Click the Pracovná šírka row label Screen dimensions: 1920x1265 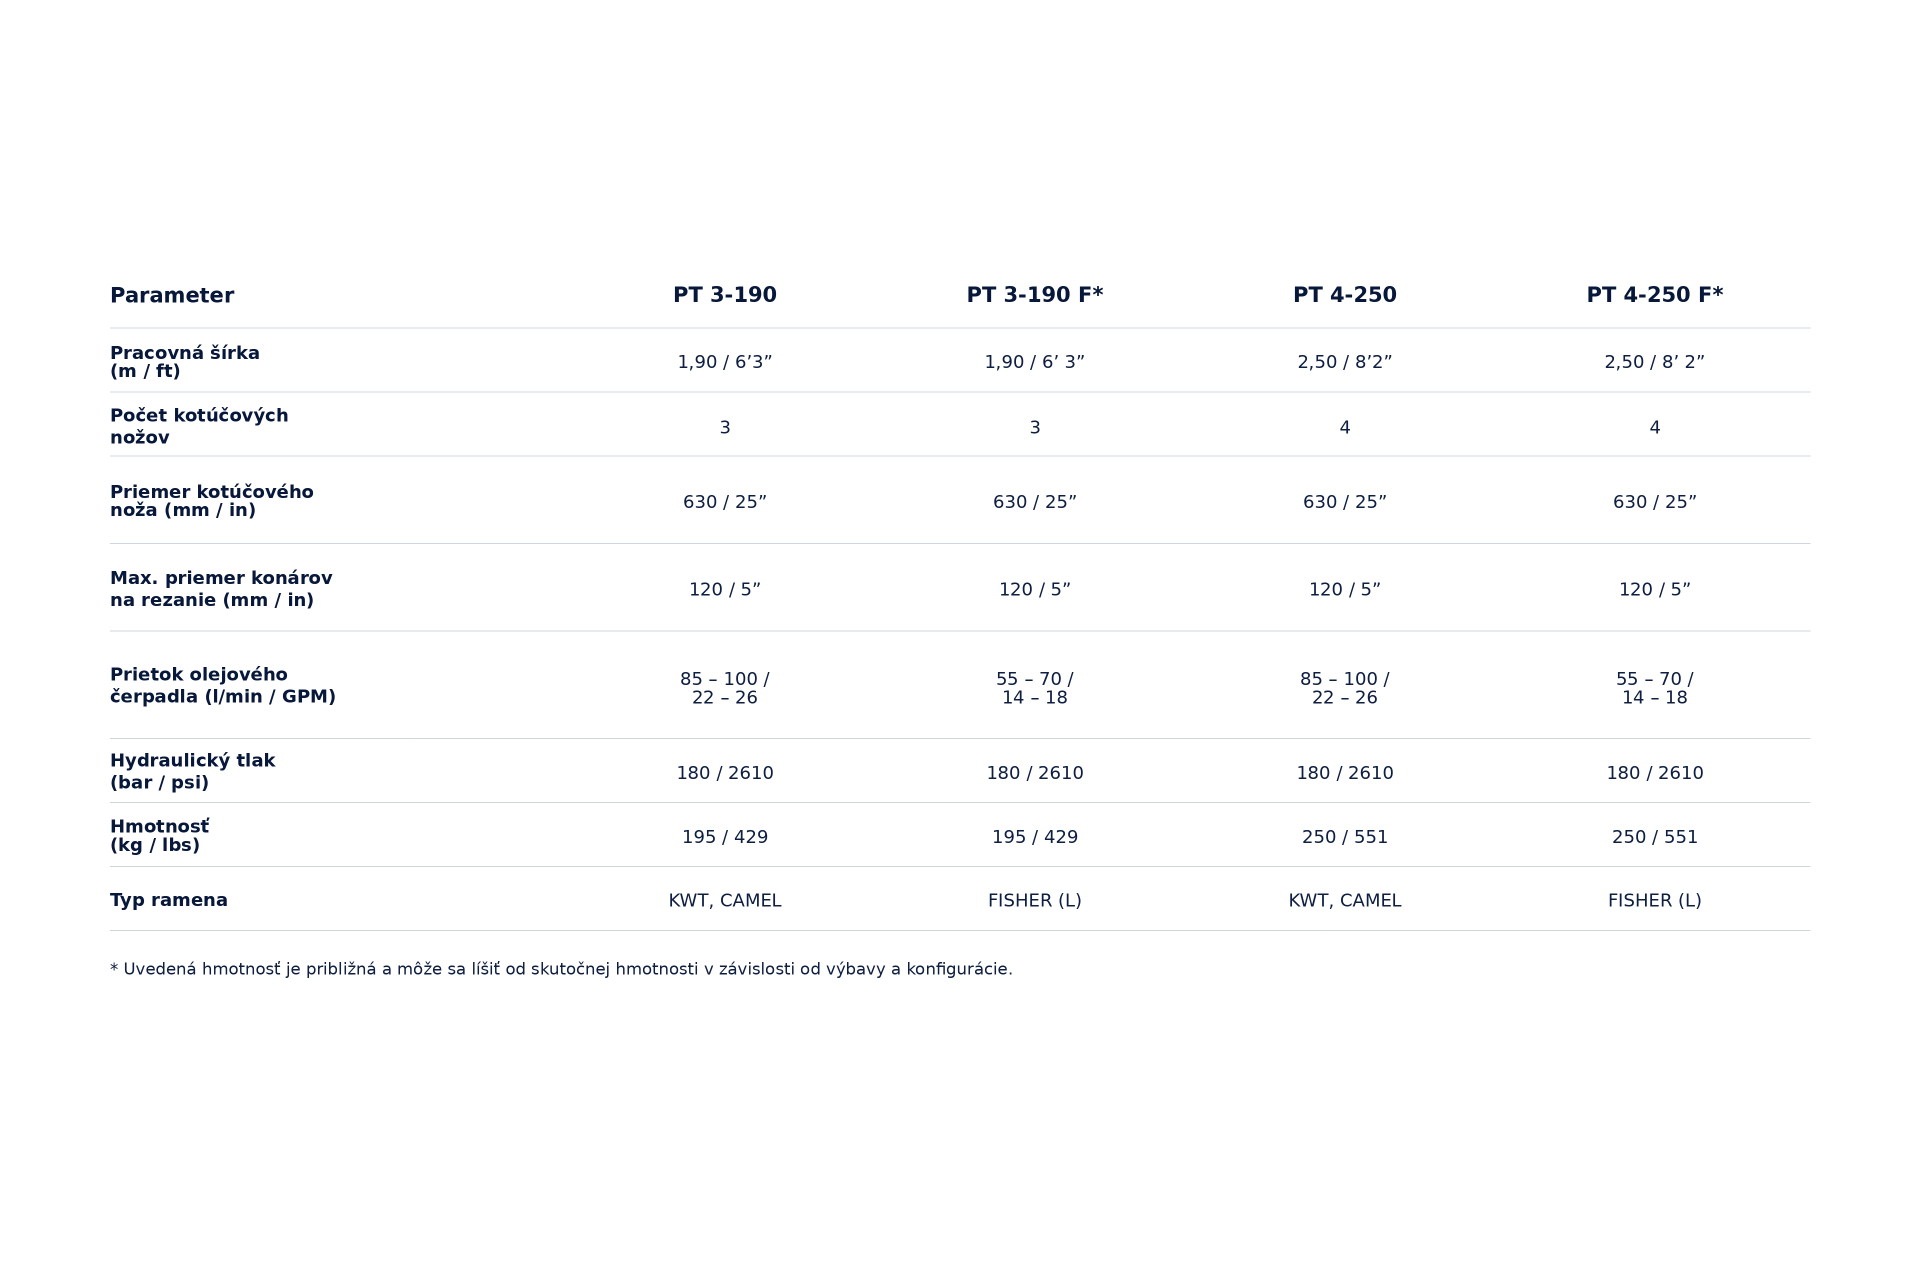[185, 362]
